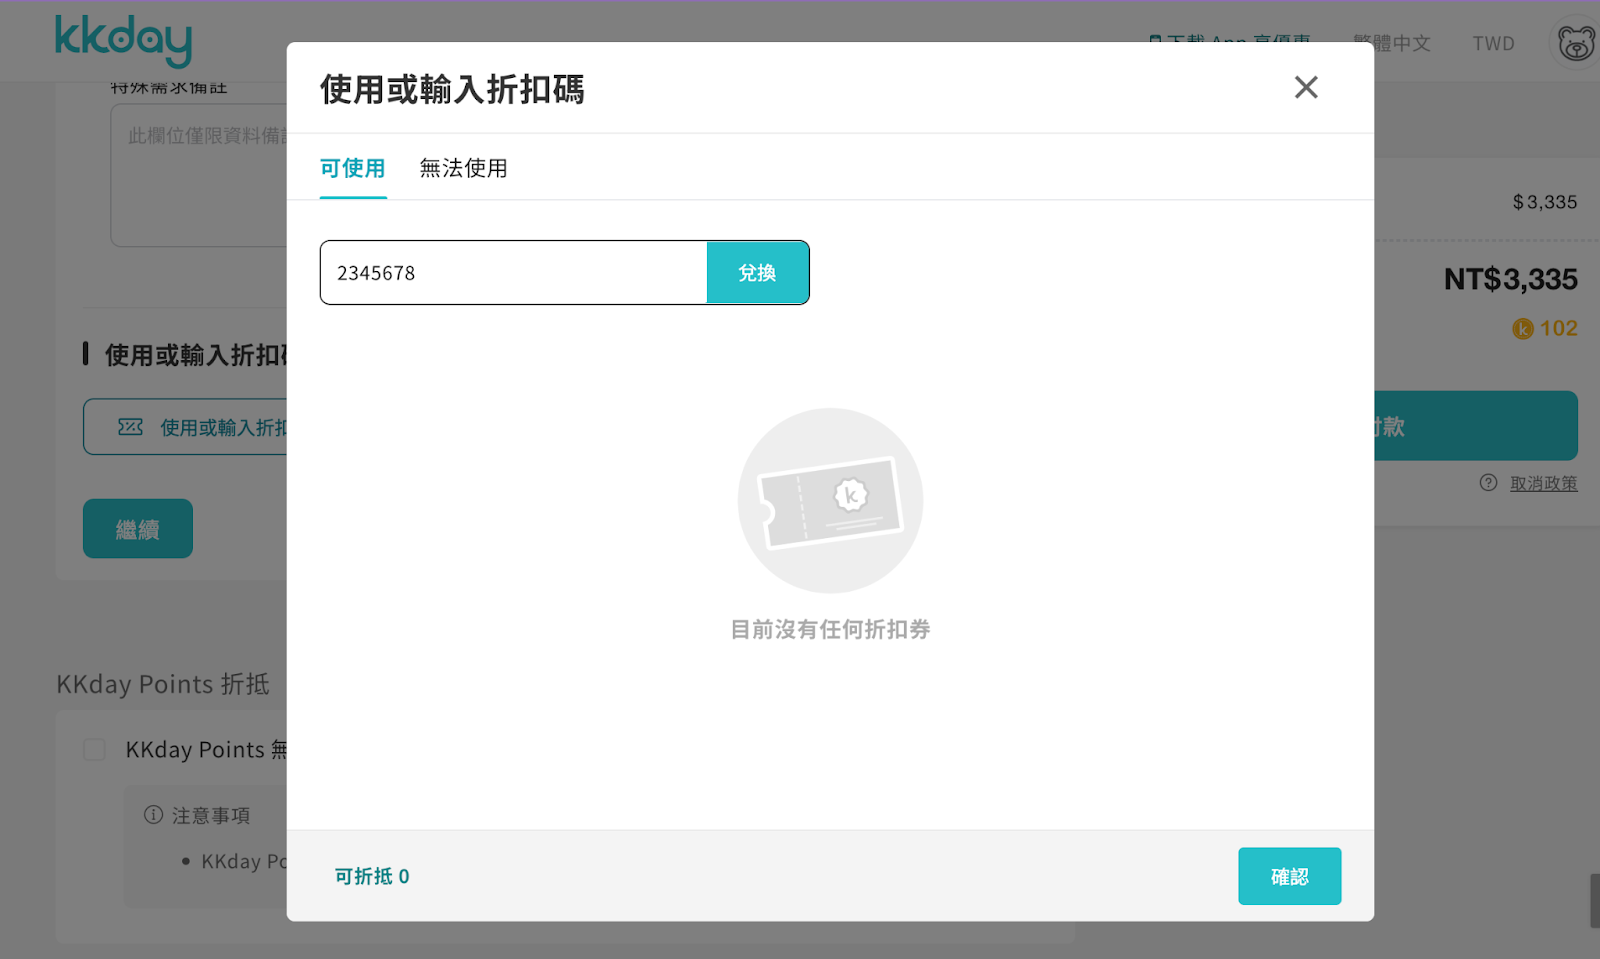Click the kkday logo
The height and width of the screenshot is (959, 1600).
pyautogui.click(x=123, y=41)
